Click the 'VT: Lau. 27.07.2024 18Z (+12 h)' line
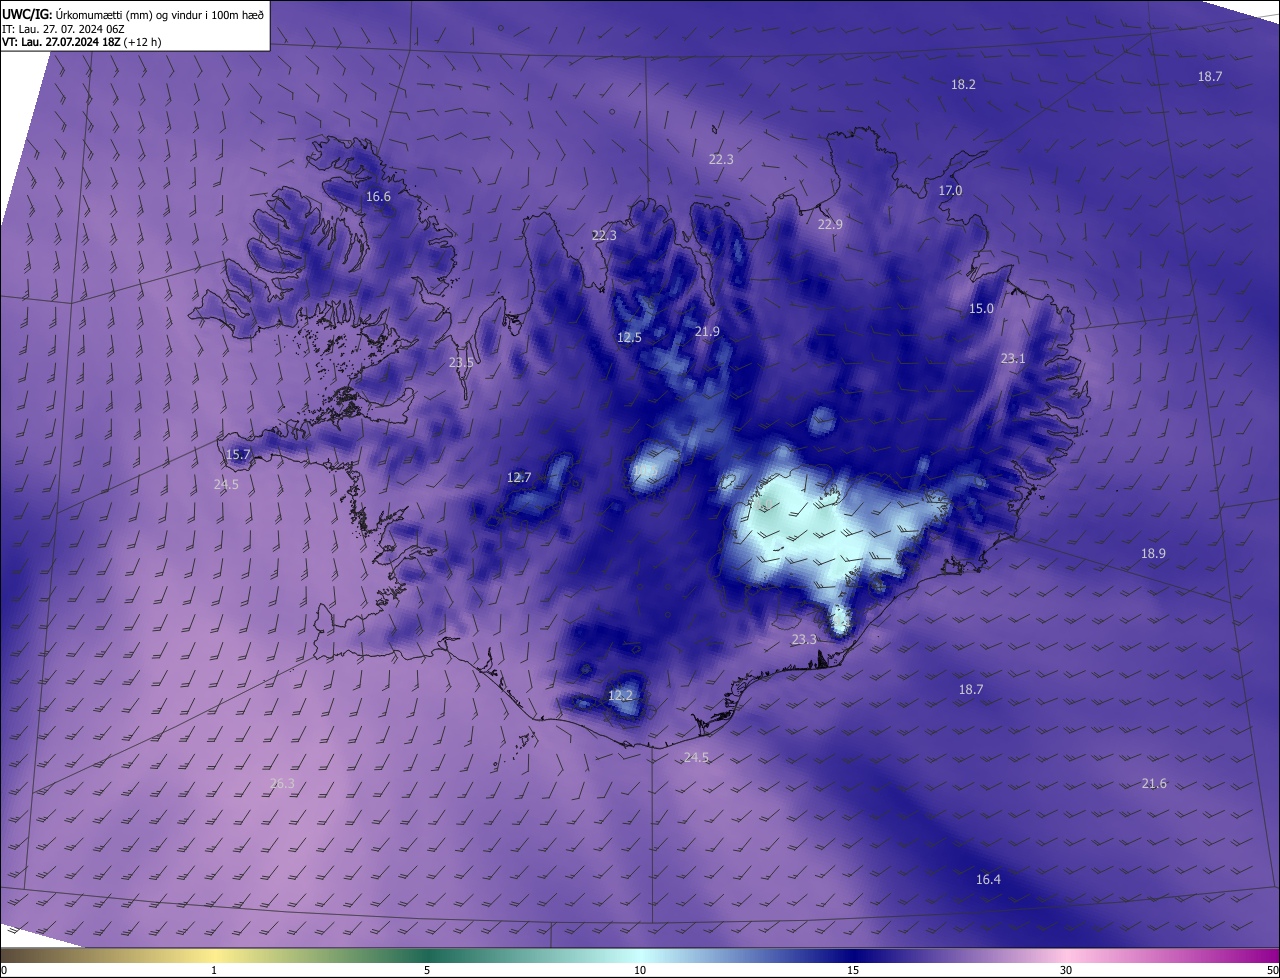The image size is (1280, 978). [82, 42]
